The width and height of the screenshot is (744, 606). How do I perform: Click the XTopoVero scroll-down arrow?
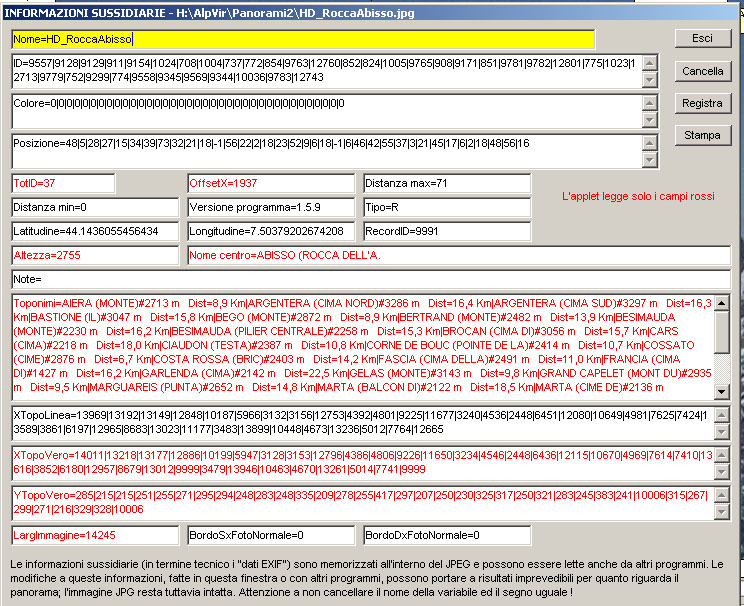(722, 471)
